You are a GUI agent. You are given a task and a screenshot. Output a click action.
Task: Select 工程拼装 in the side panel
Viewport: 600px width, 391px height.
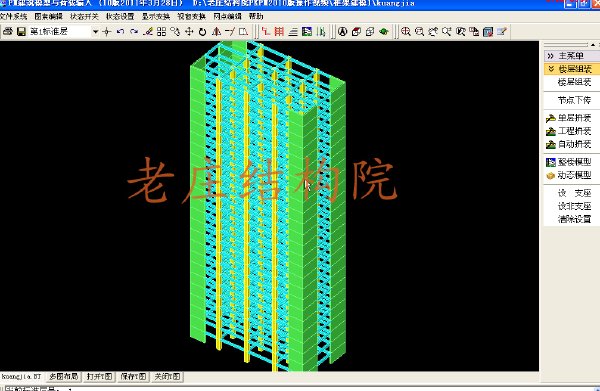569,131
